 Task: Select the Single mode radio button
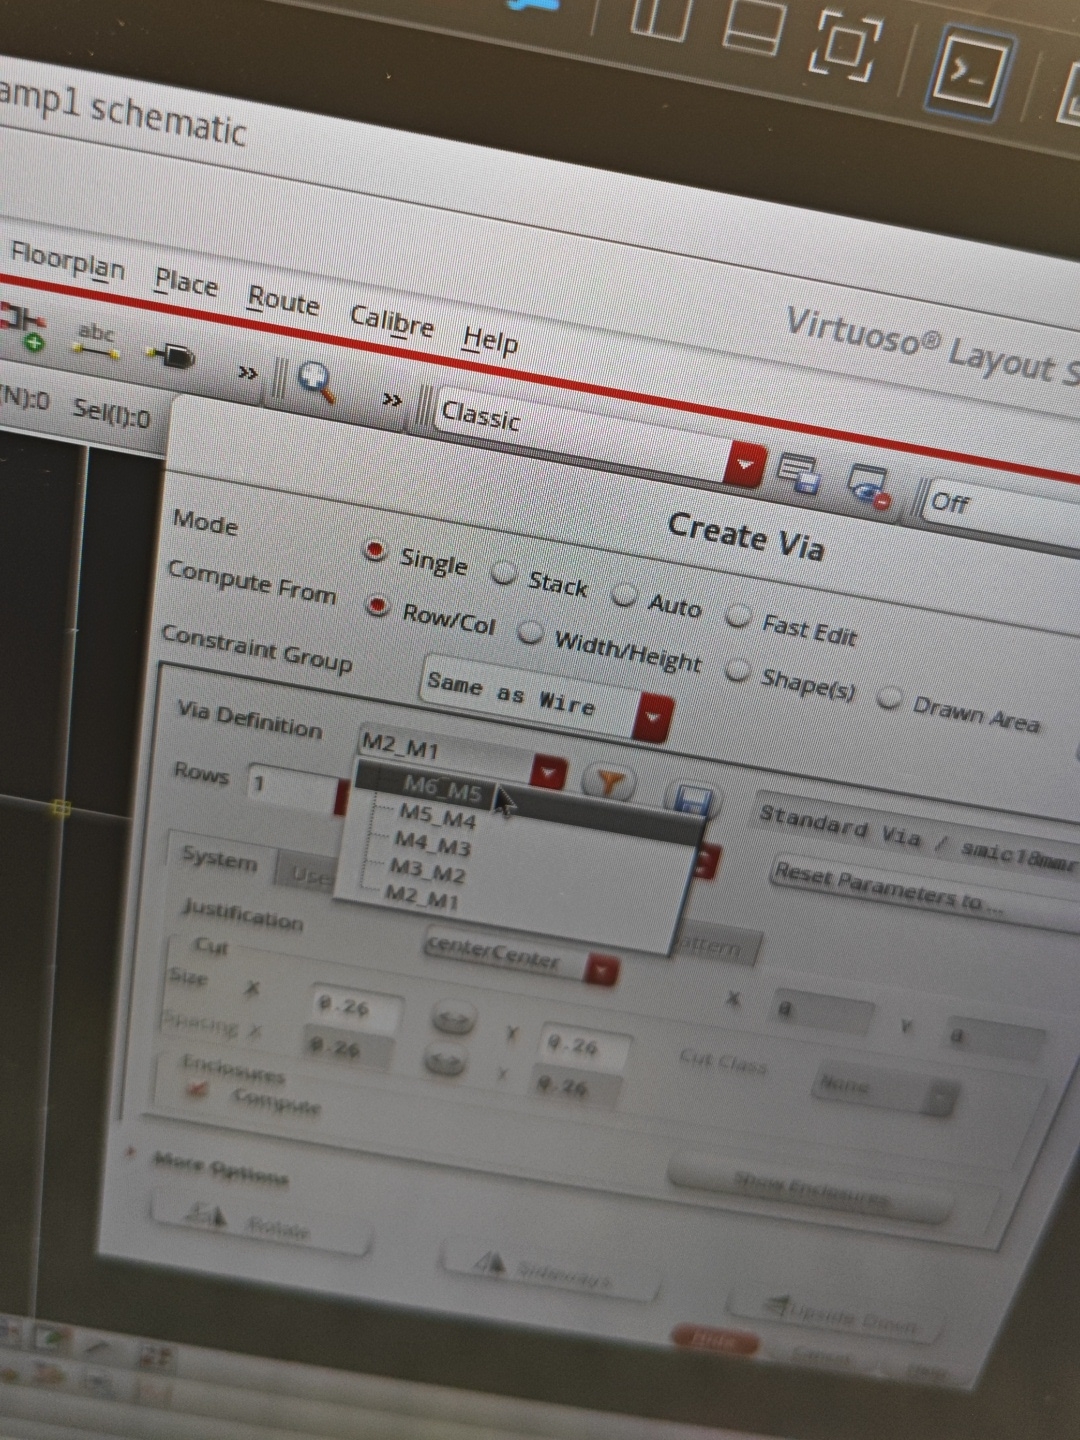(375, 550)
